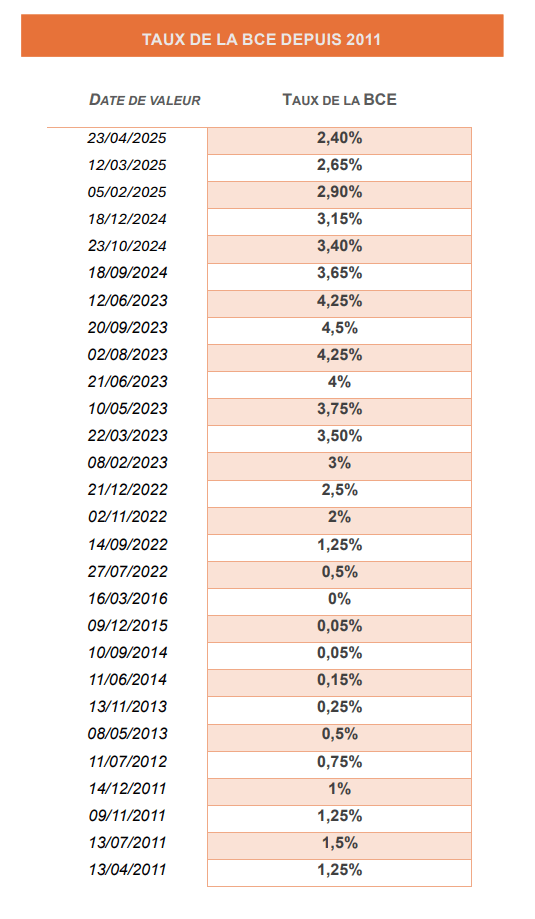Select the 3,65% rate cell
Viewport: 535px width, 919px height.
click(x=339, y=277)
